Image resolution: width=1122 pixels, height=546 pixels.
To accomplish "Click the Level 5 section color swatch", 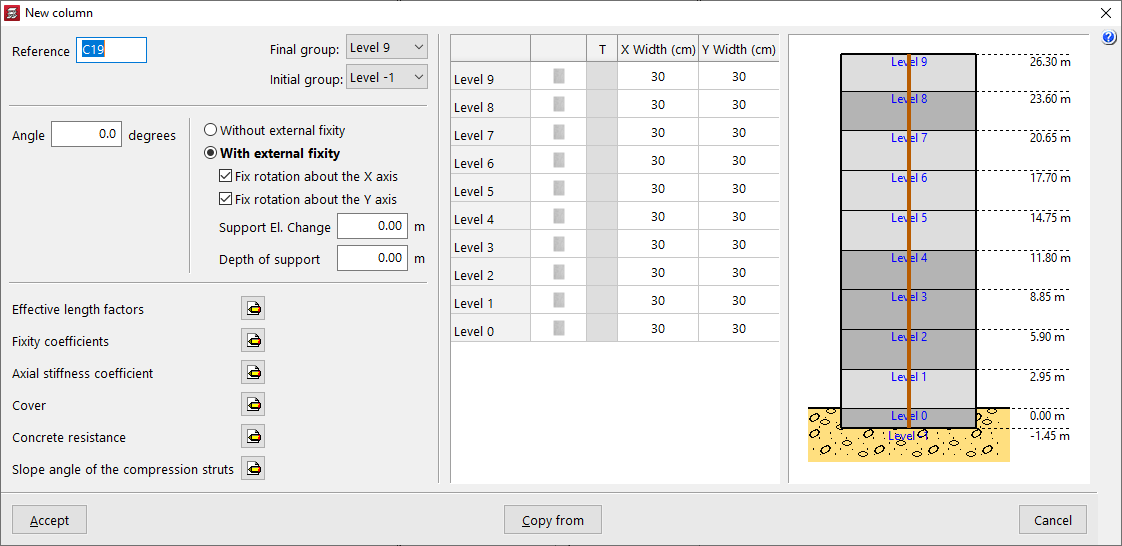I will tap(559, 188).
